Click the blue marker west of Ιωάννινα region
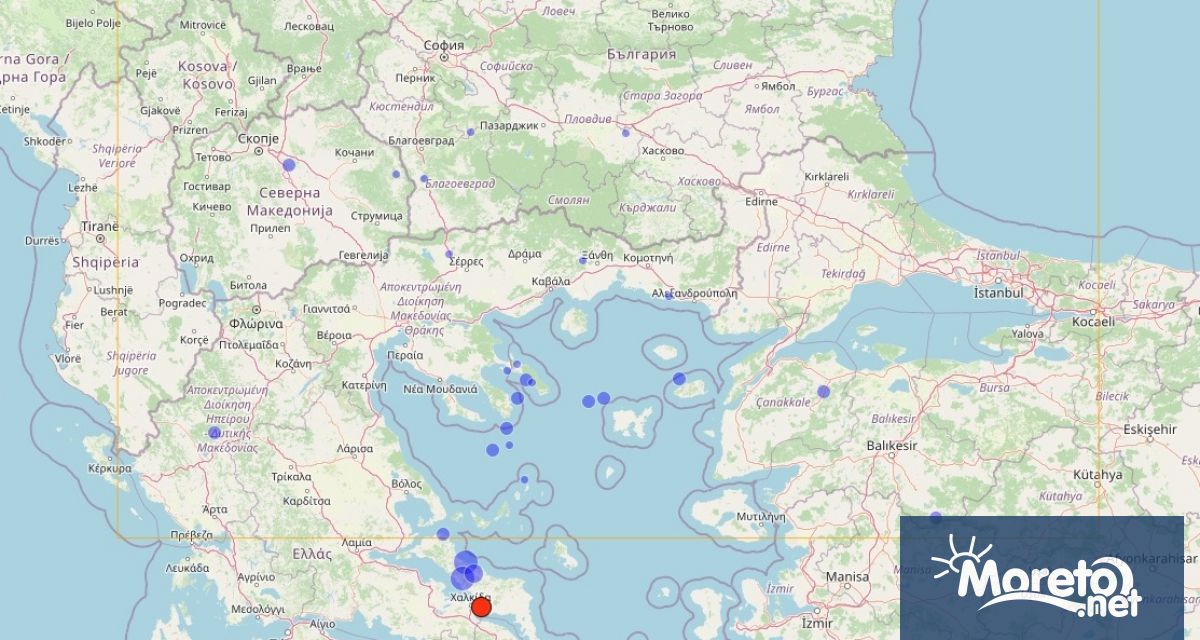1200x640 pixels. click(x=214, y=432)
